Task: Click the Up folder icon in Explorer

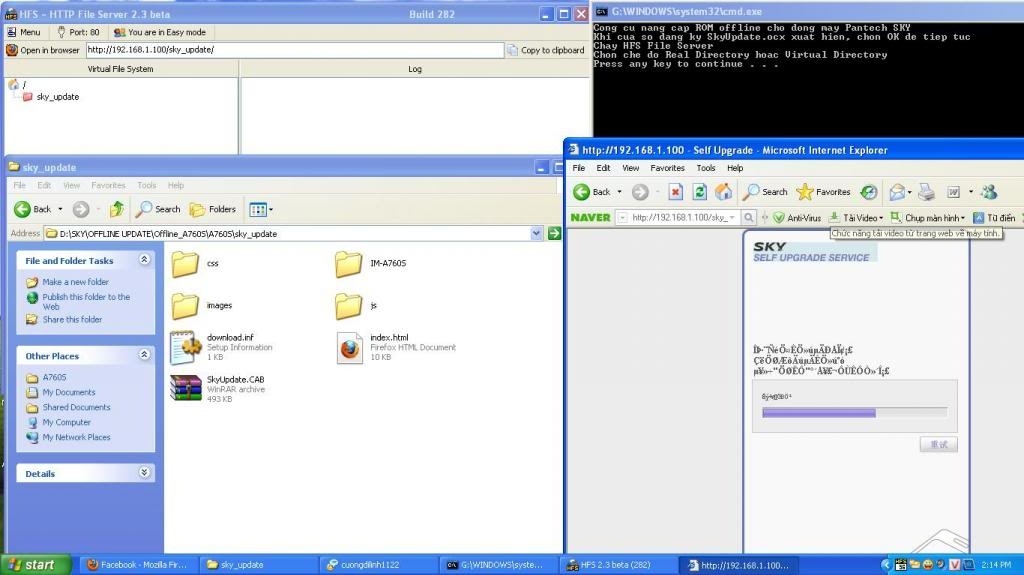Action: [x=117, y=209]
